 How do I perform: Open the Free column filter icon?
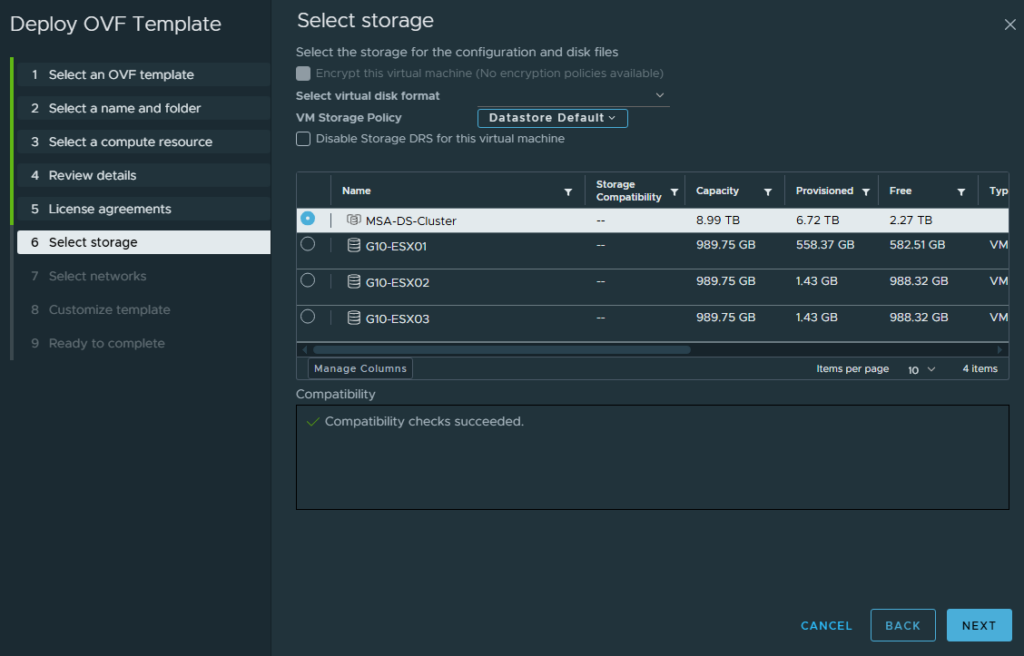click(961, 192)
